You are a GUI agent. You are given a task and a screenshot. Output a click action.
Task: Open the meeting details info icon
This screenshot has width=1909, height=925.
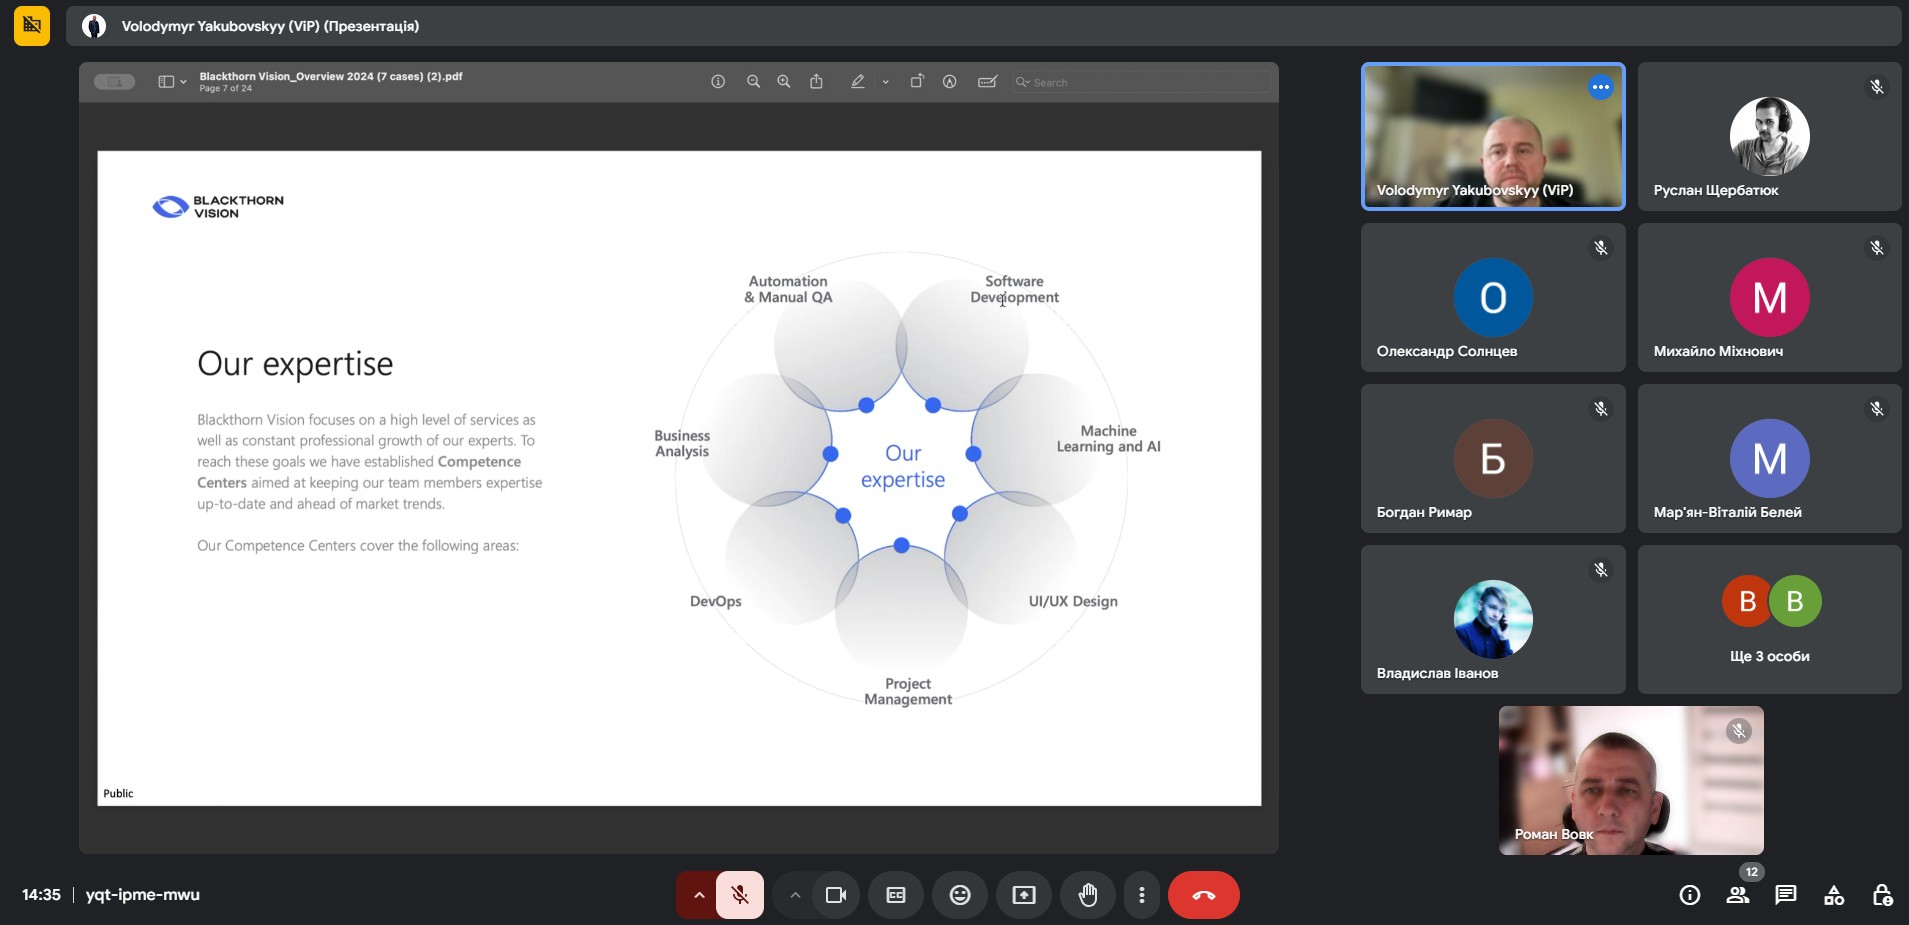point(1690,895)
